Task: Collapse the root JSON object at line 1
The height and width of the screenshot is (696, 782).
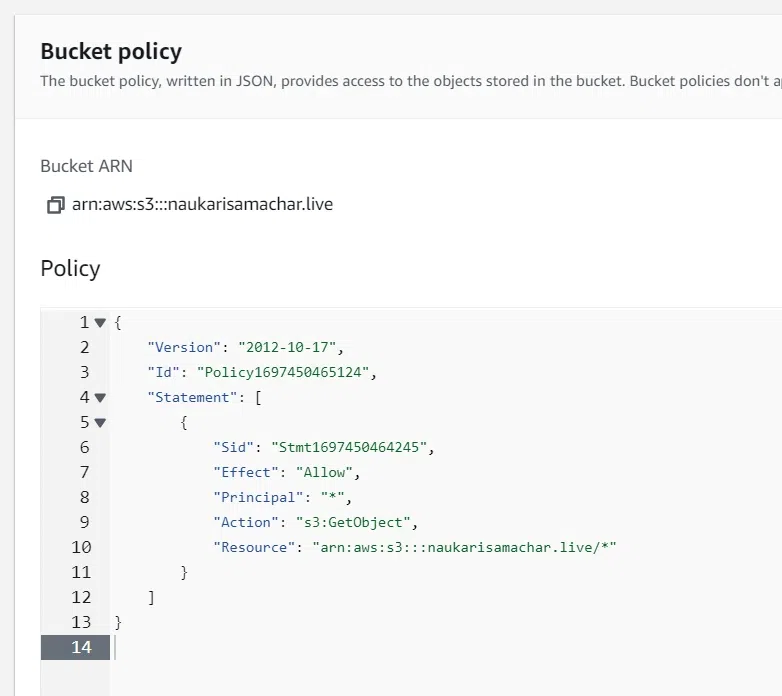Action: [99, 322]
